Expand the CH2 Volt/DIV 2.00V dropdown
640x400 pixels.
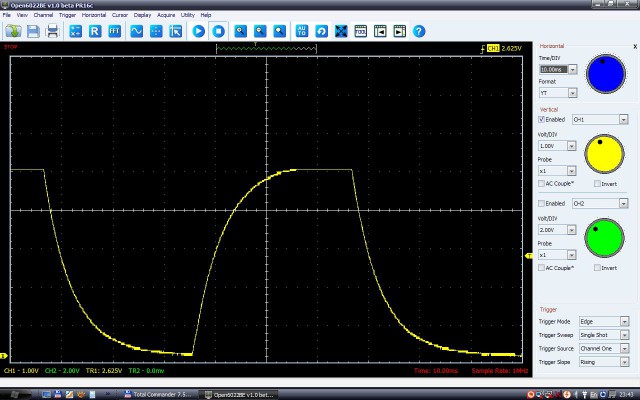tap(571, 230)
